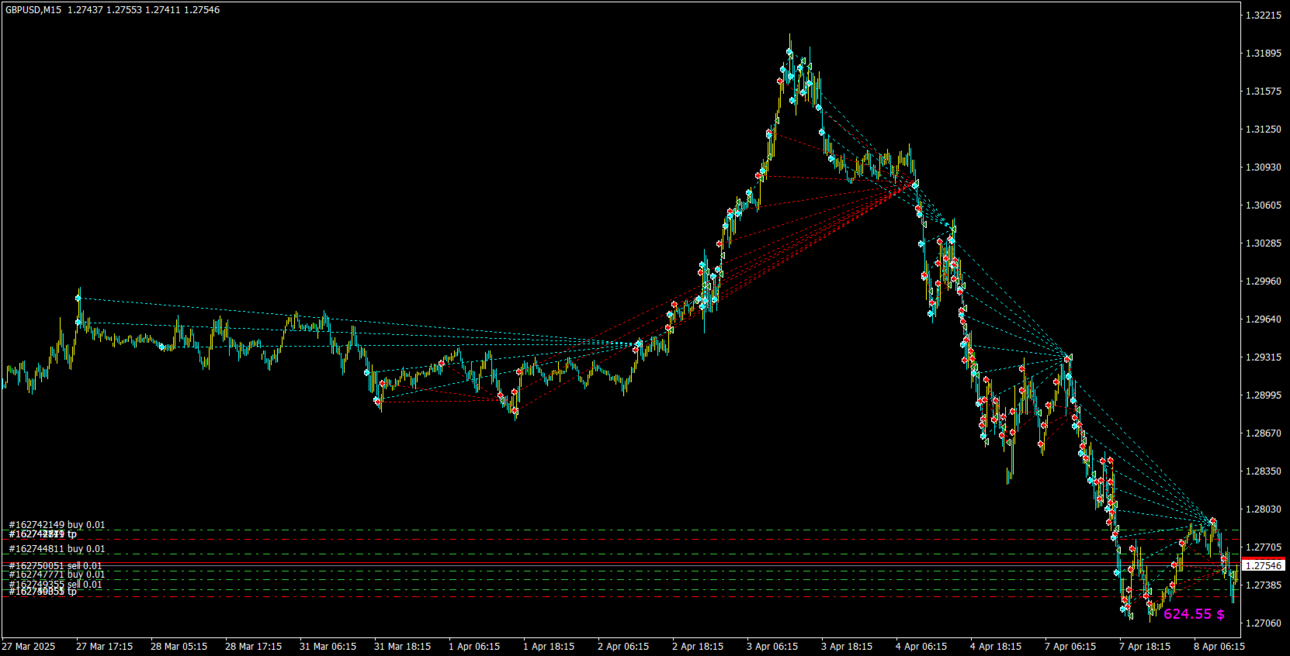This screenshot has width=1290, height=656.
Task: Click the 31 Mar 18:15 time label
Action: coord(403,647)
